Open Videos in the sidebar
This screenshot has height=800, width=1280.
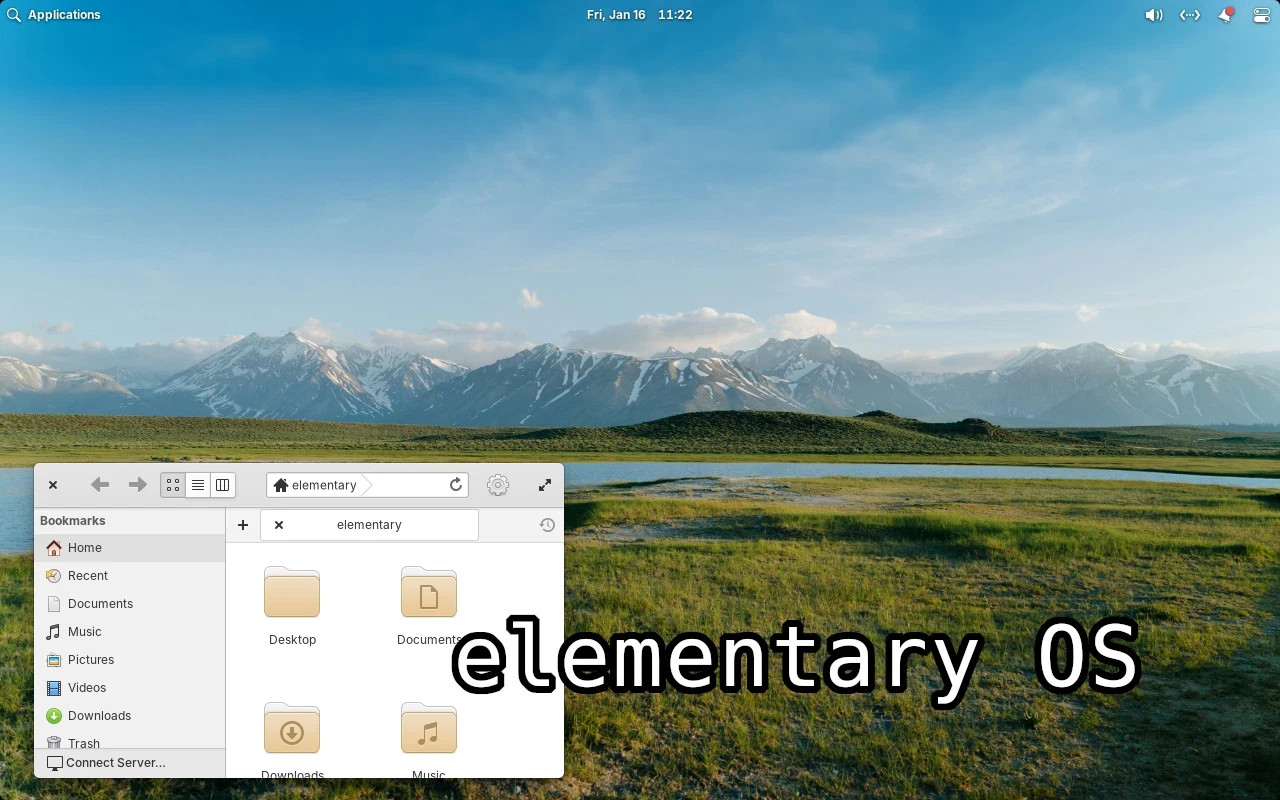click(x=130, y=688)
